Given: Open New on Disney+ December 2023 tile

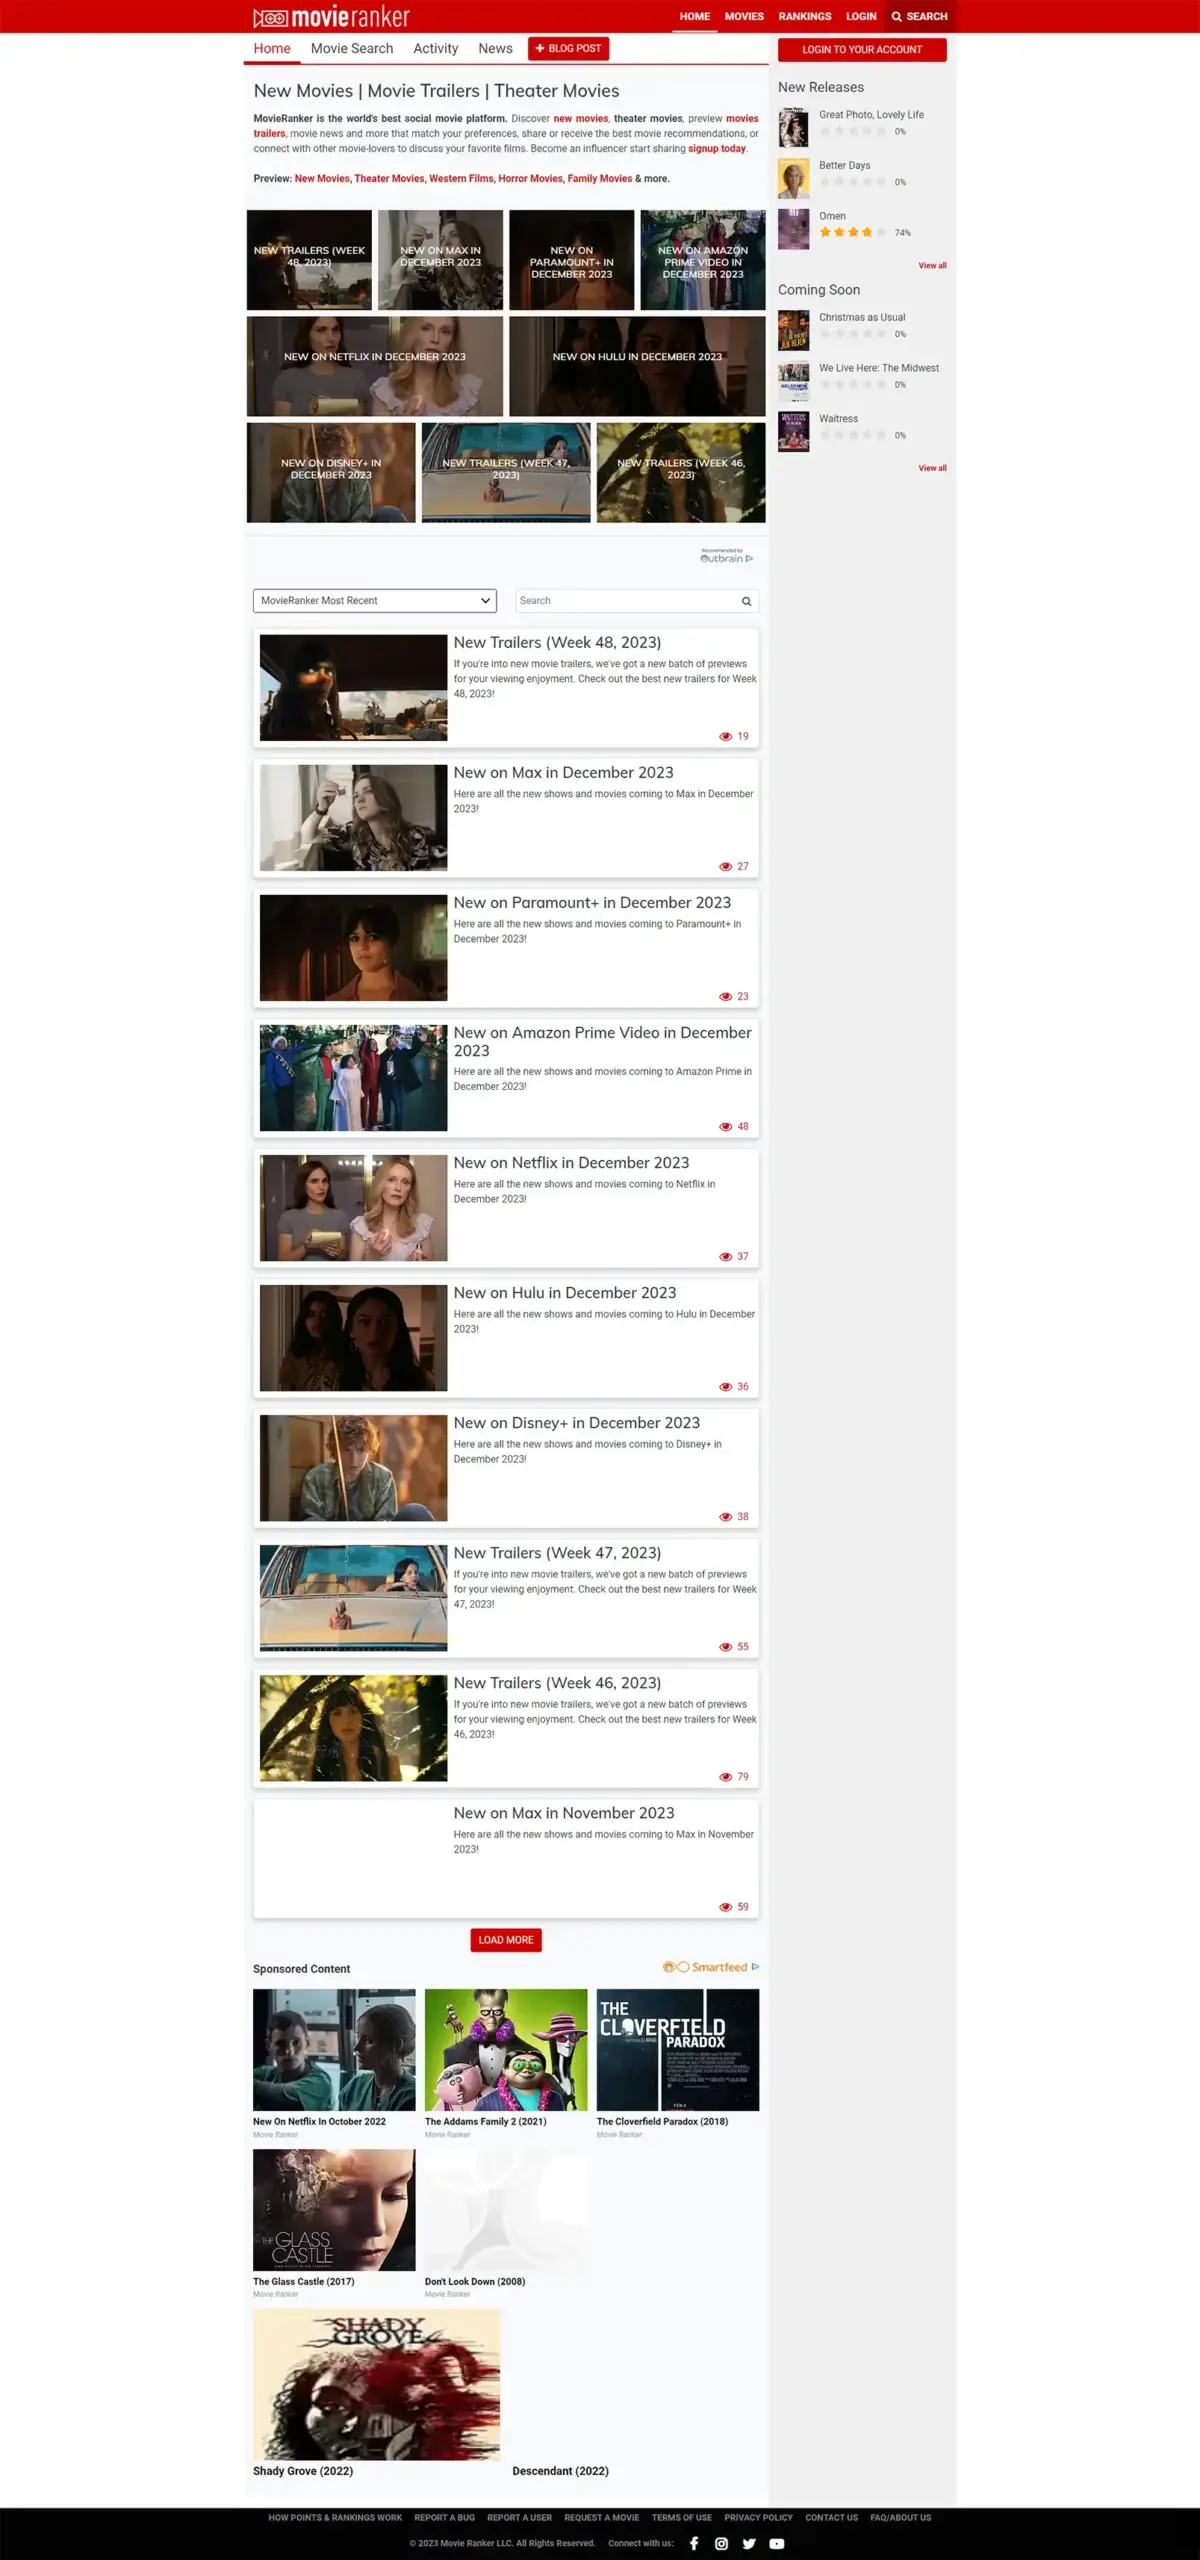Looking at the screenshot, I should tap(331, 472).
